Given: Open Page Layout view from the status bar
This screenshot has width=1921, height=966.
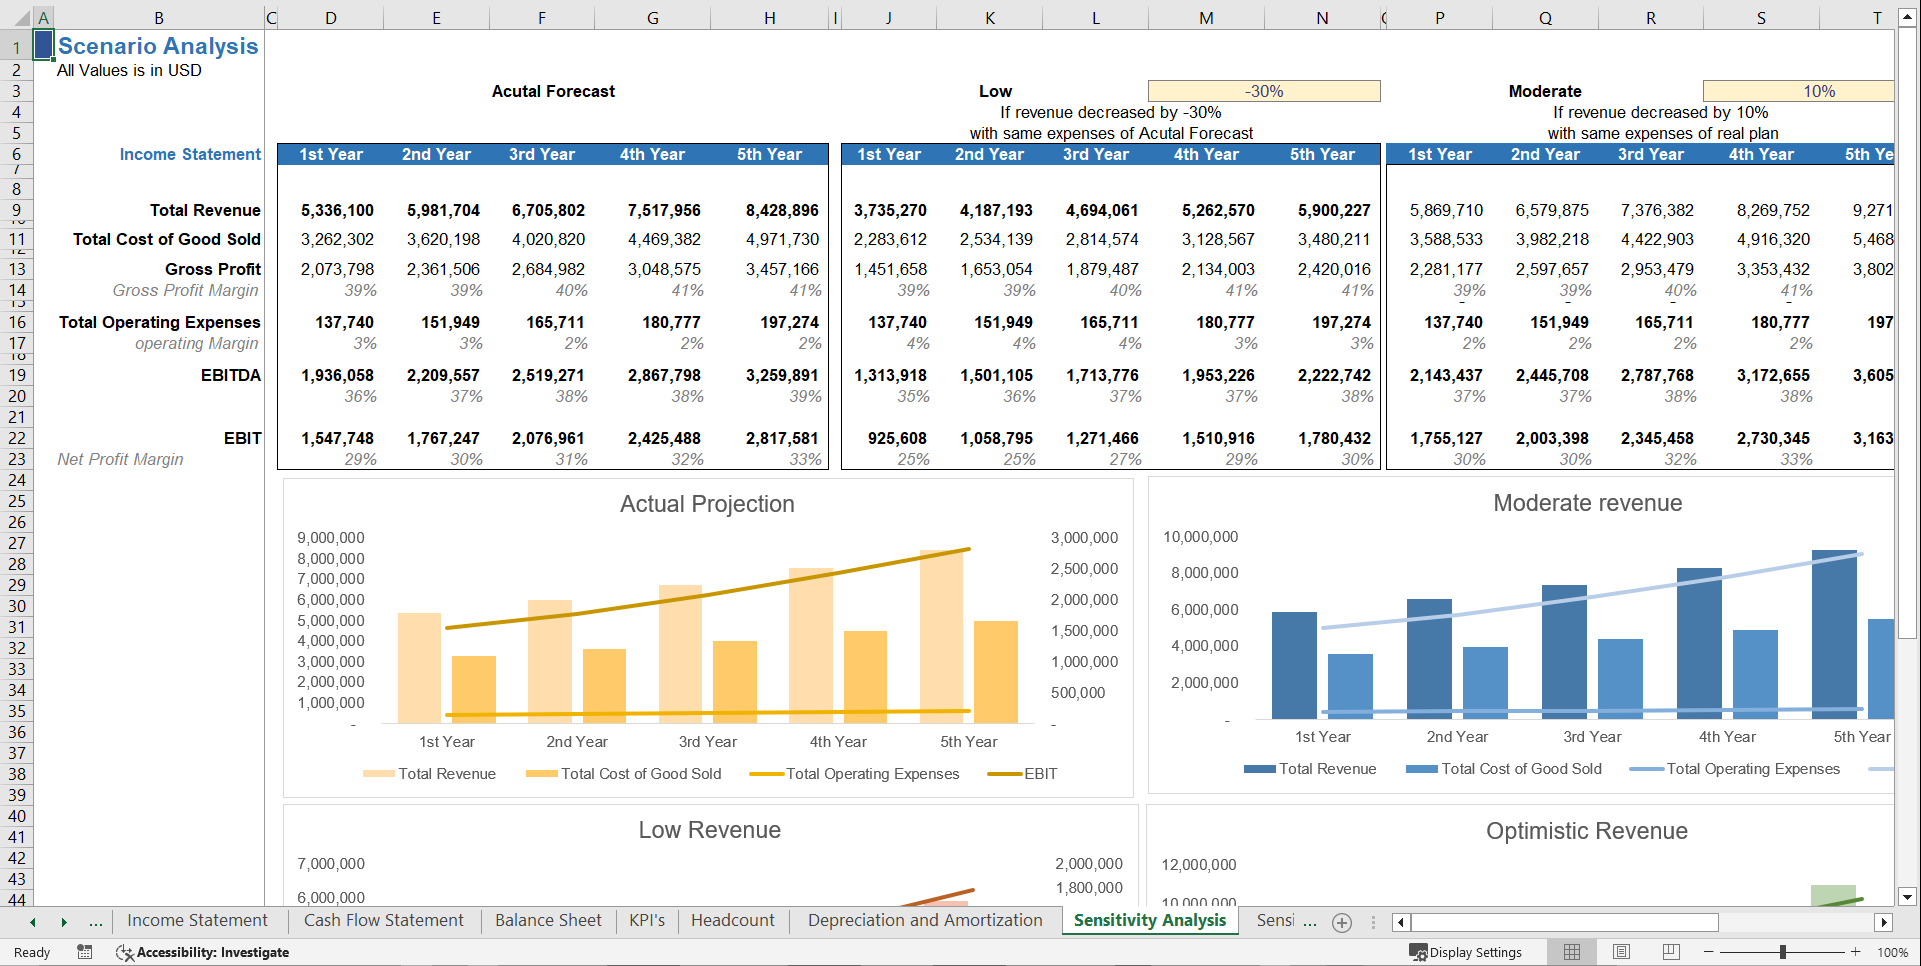Looking at the screenshot, I should pos(1621,951).
